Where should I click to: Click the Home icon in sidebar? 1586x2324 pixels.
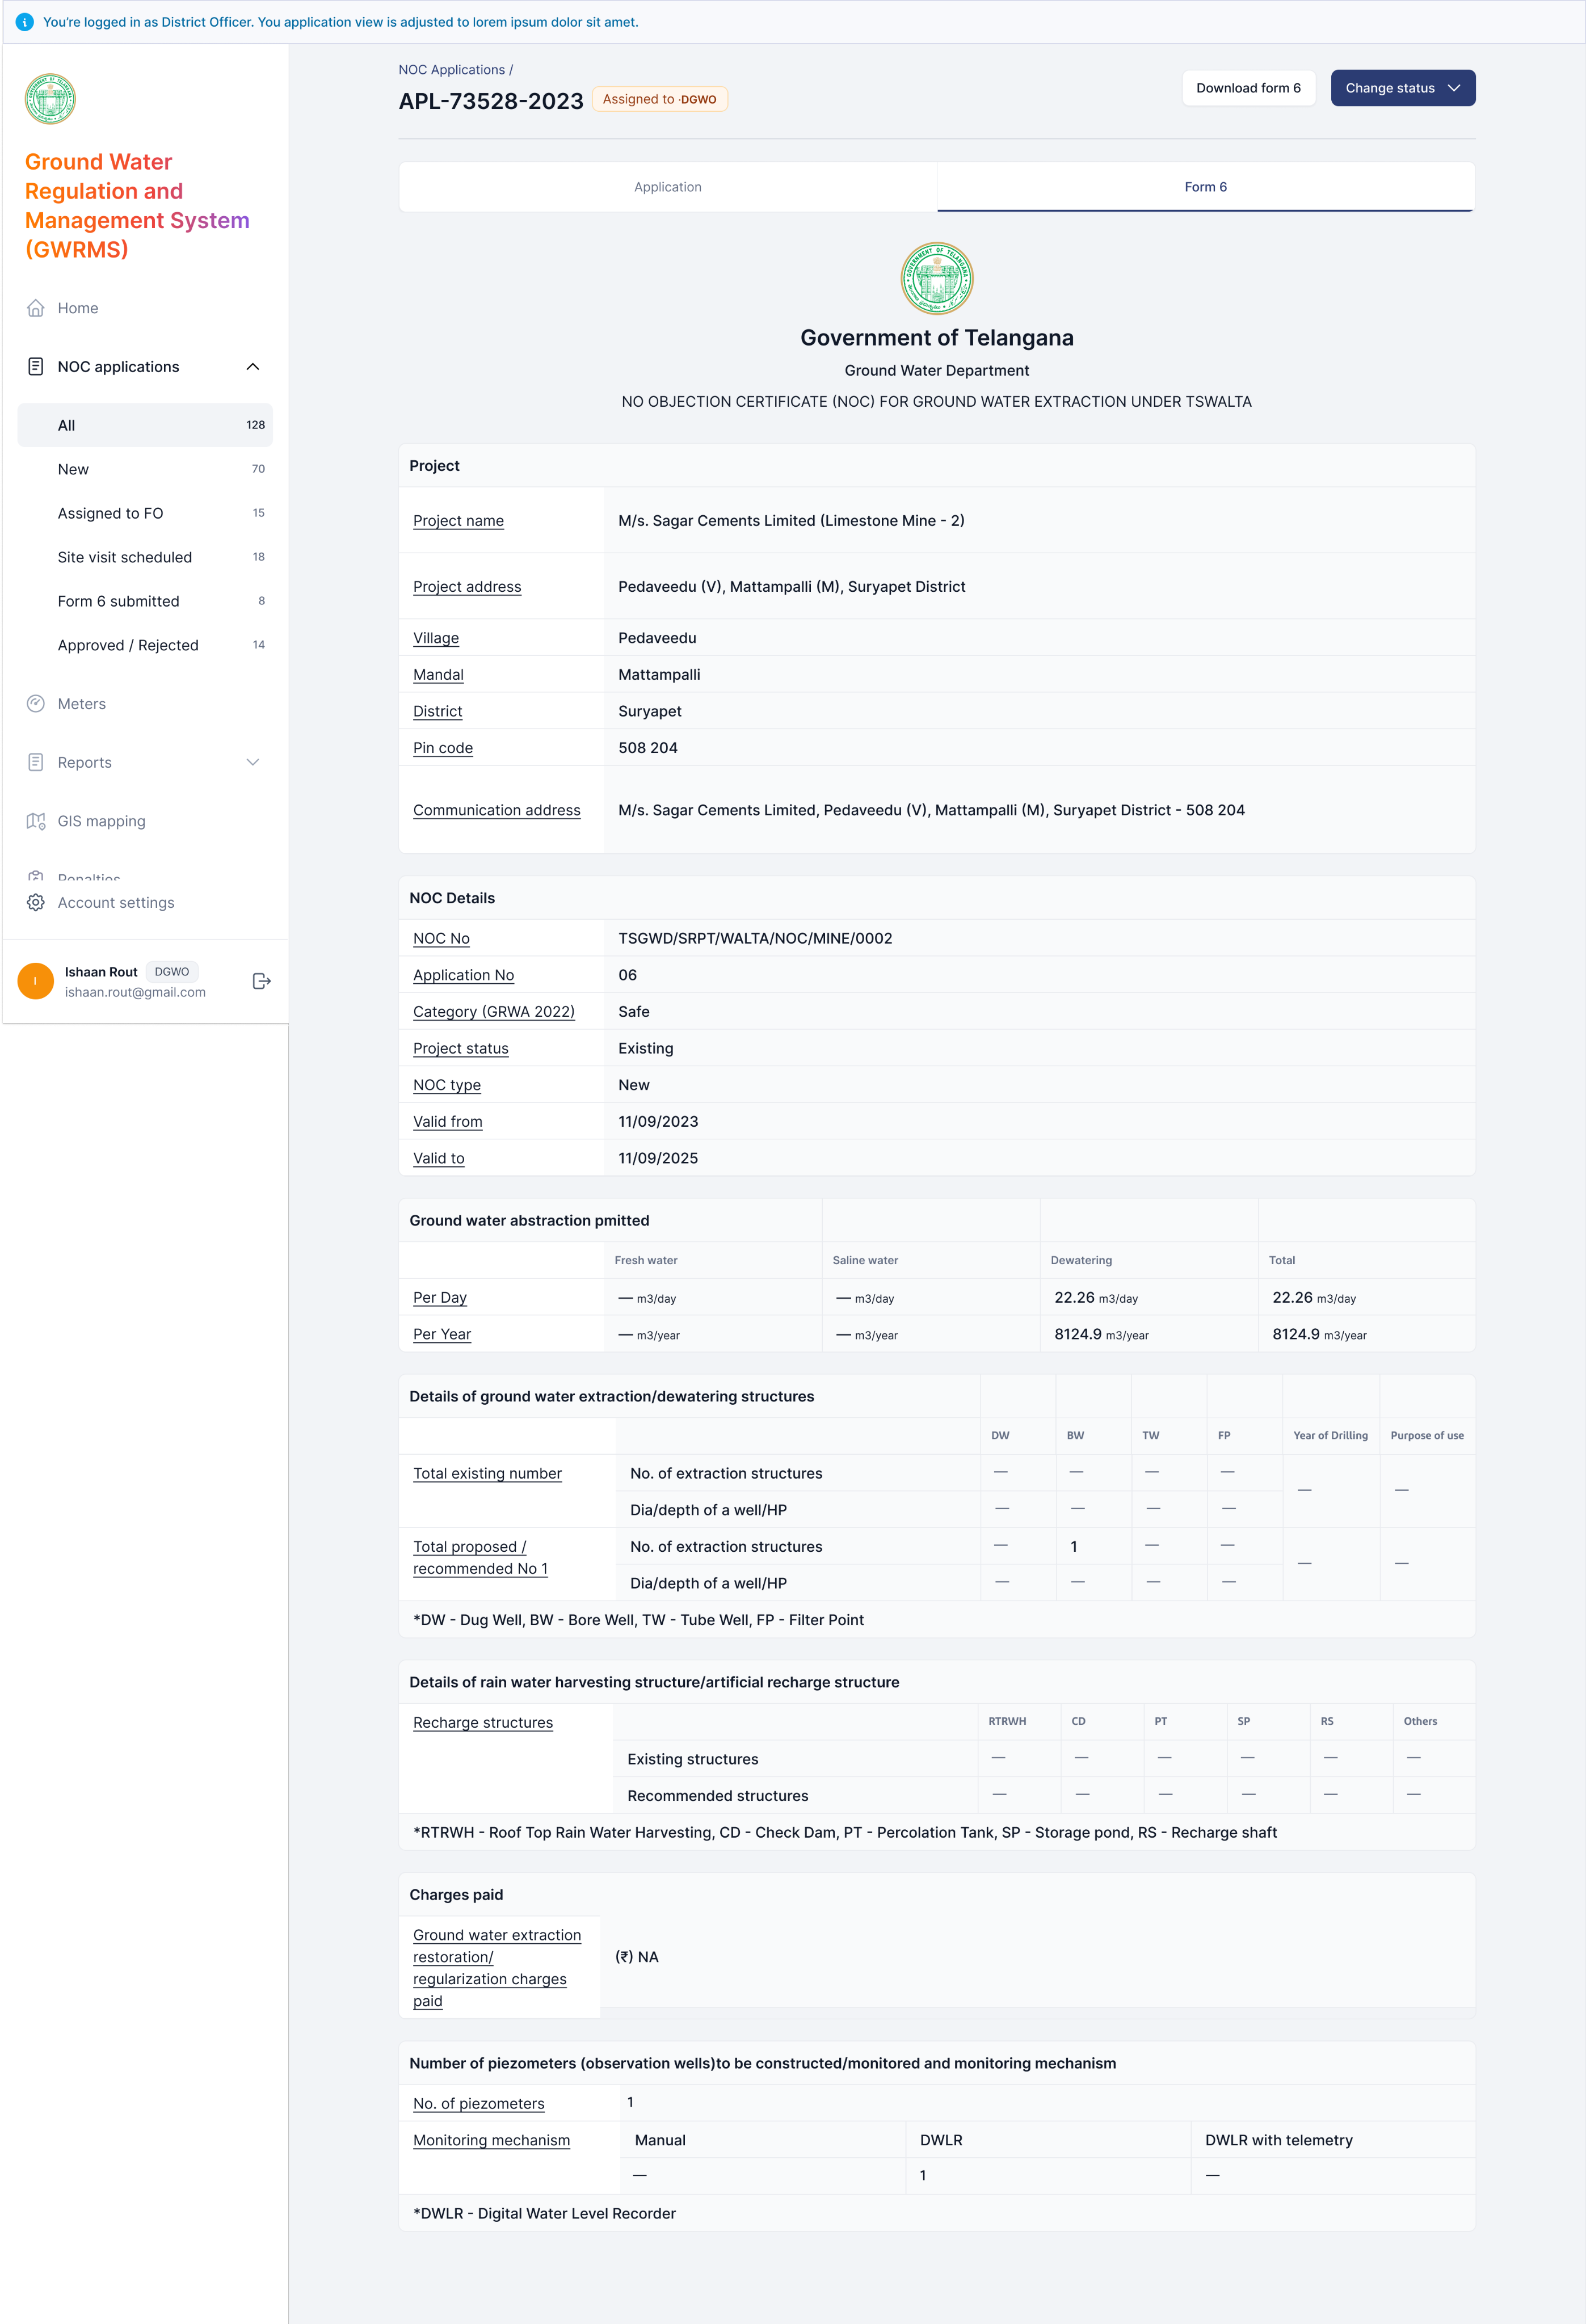pos(36,308)
